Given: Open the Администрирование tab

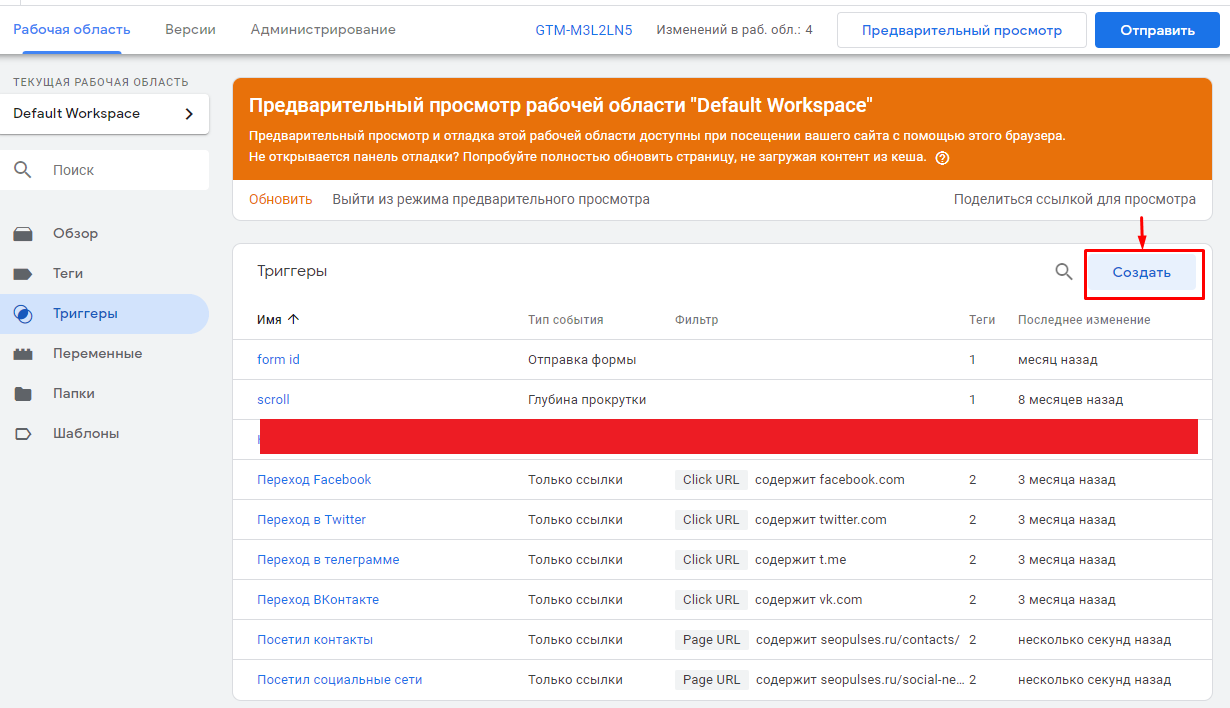Looking at the screenshot, I should coord(323,30).
